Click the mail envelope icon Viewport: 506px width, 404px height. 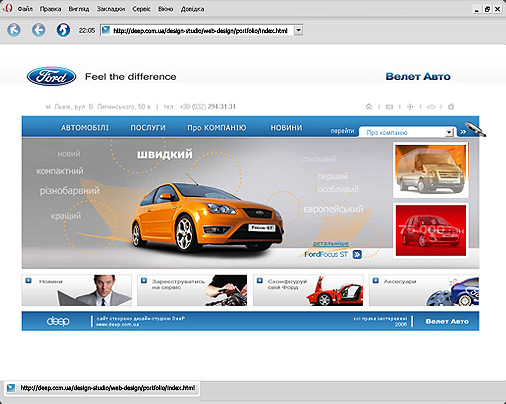click(389, 107)
